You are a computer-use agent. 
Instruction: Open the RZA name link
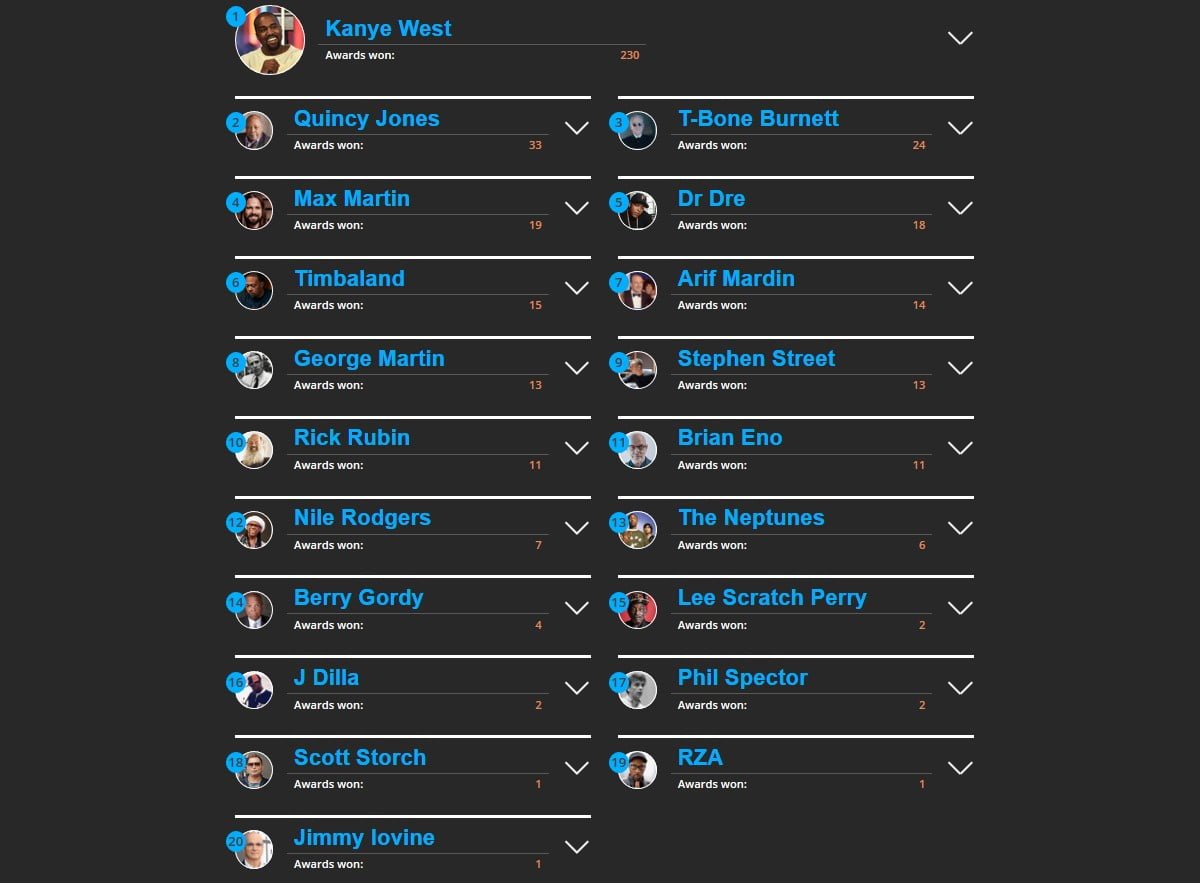click(700, 758)
